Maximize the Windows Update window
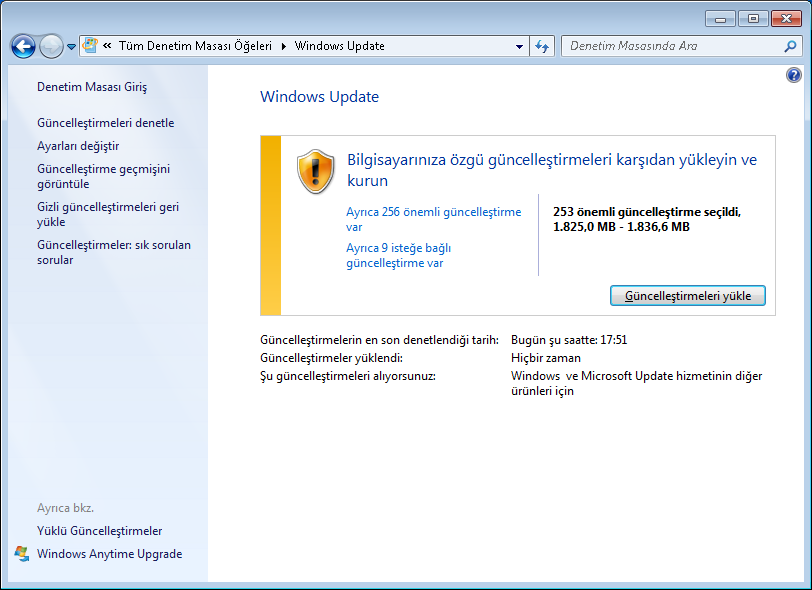 753,19
